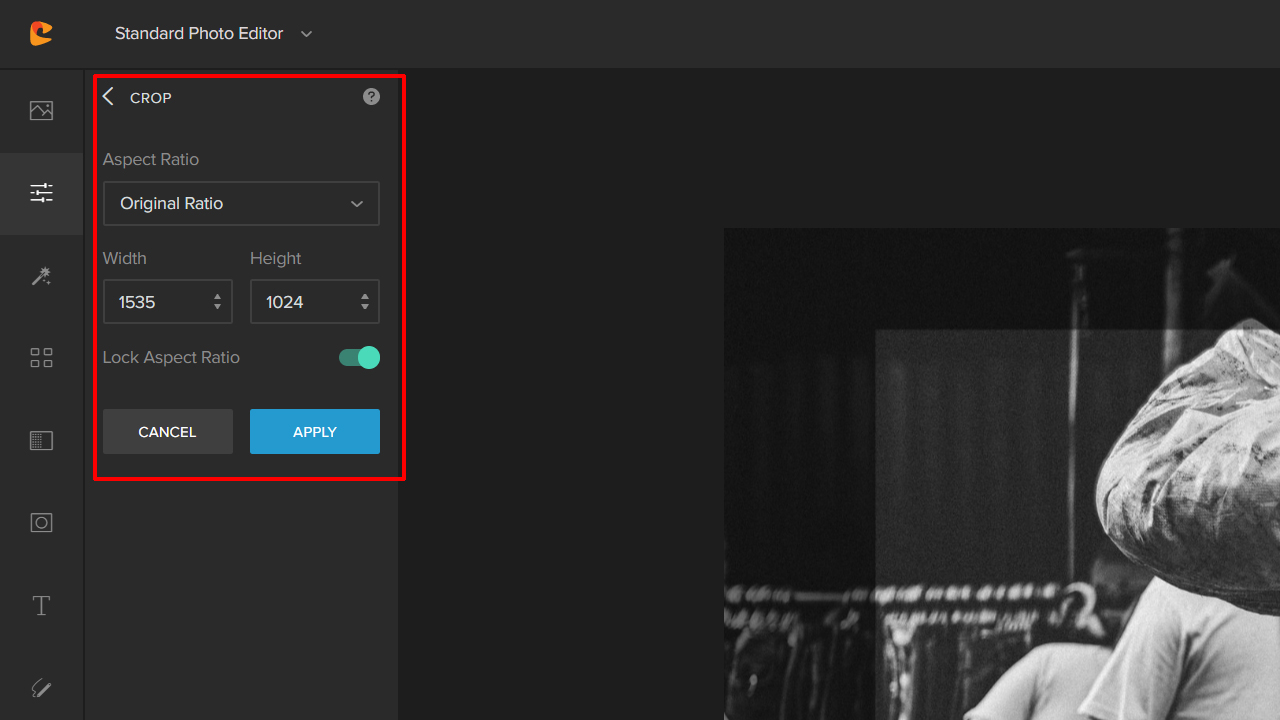Click the app logo in the top corner
Image resolution: width=1280 pixels, height=720 pixels.
click(x=41, y=33)
